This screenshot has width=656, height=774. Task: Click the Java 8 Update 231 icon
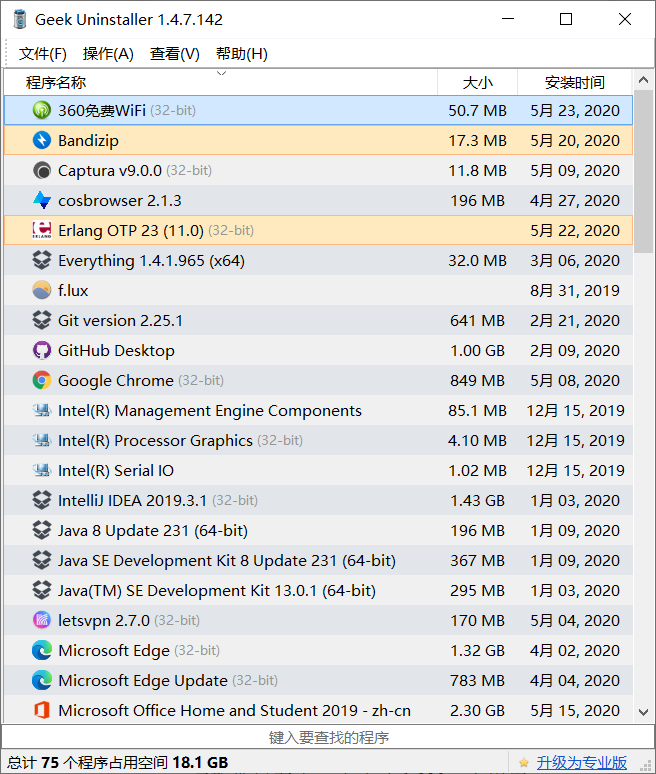[x=42, y=530]
